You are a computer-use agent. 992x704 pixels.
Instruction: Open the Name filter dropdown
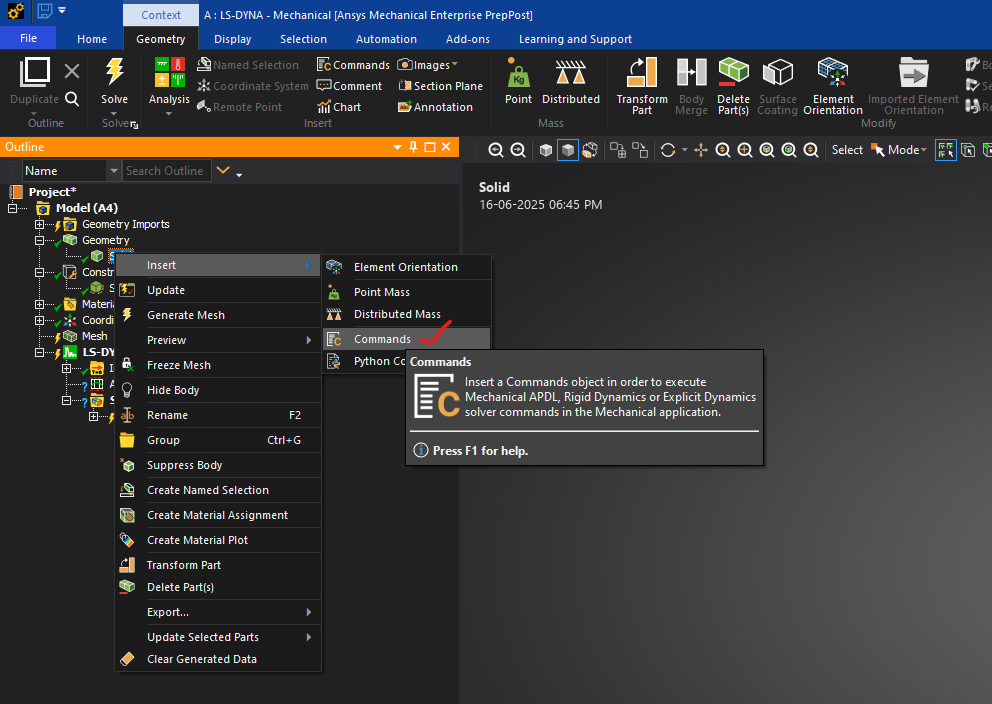point(114,171)
